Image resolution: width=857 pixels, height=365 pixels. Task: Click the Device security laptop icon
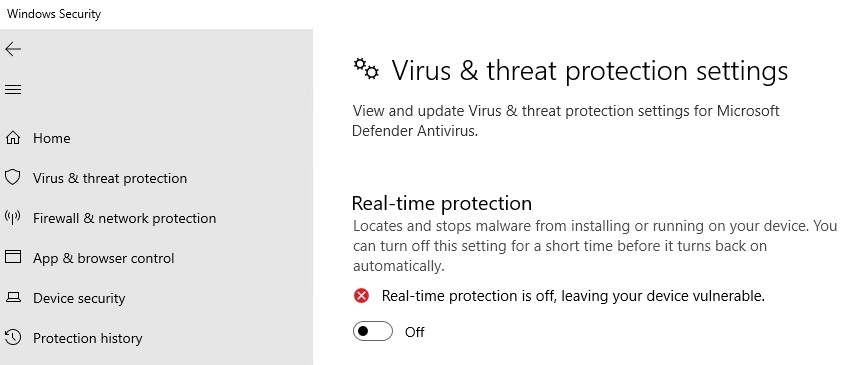tap(13, 298)
